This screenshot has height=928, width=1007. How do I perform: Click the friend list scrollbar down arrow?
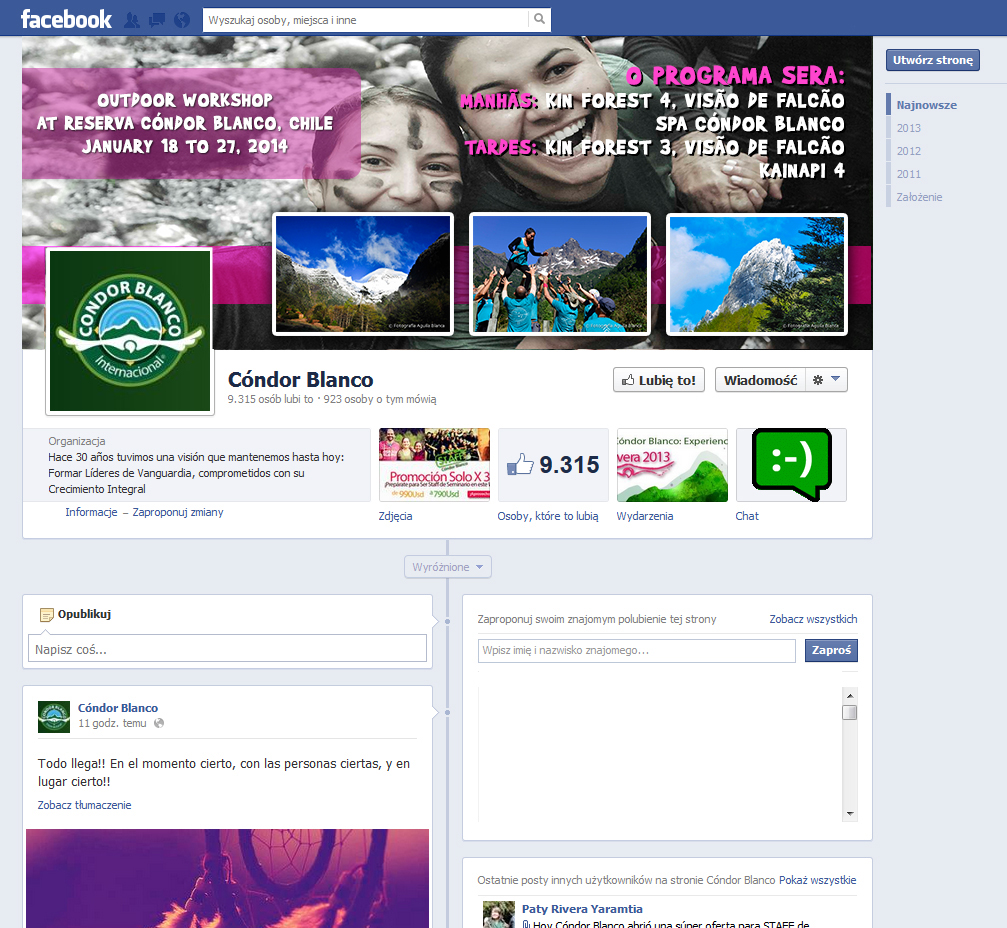850,814
